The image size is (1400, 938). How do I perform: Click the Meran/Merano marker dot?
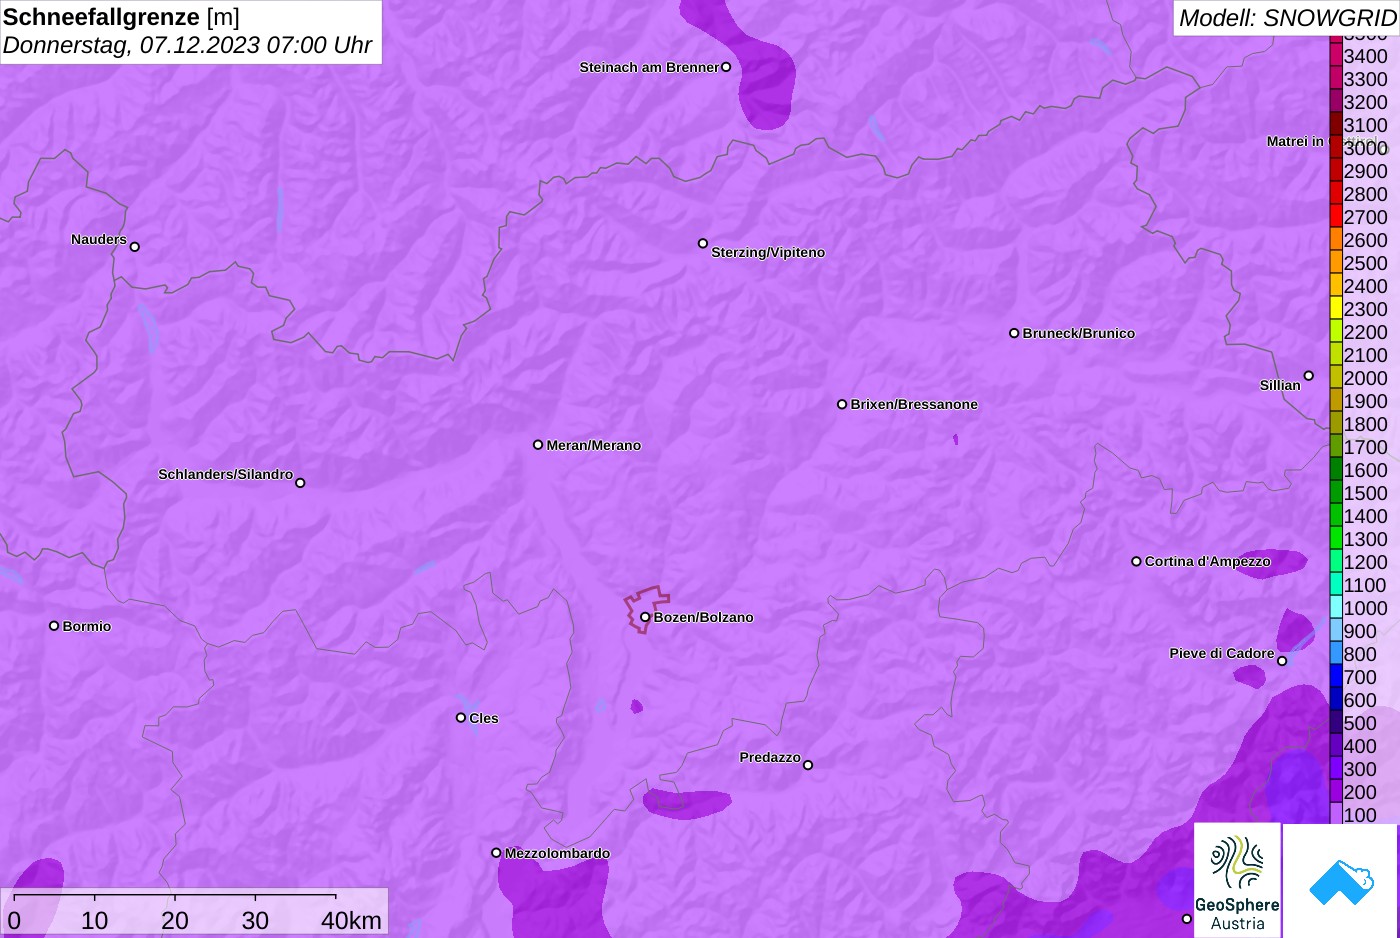(x=538, y=445)
